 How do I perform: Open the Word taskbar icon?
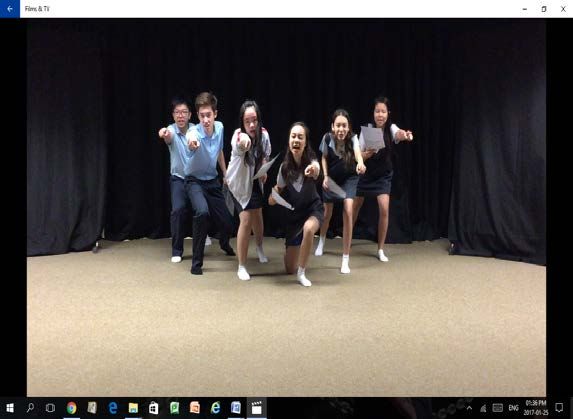236,408
